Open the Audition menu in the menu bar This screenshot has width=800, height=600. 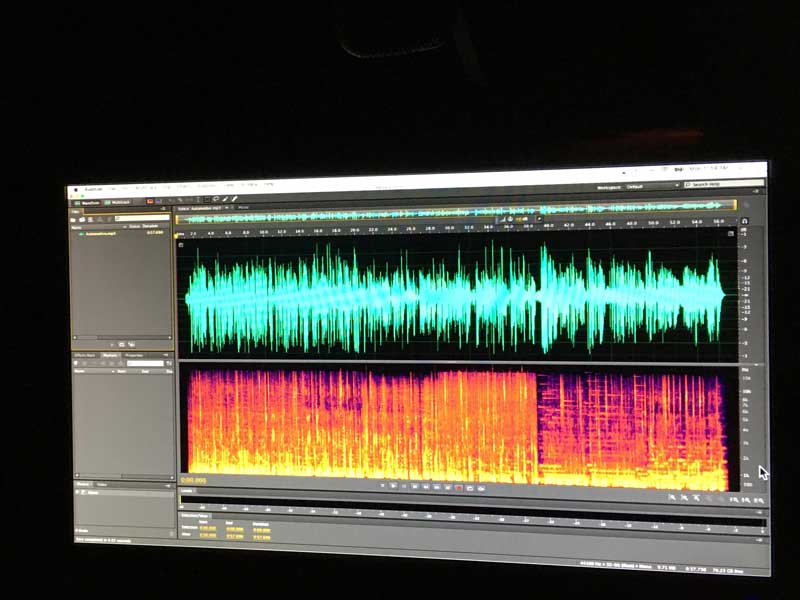[x=93, y=189]
